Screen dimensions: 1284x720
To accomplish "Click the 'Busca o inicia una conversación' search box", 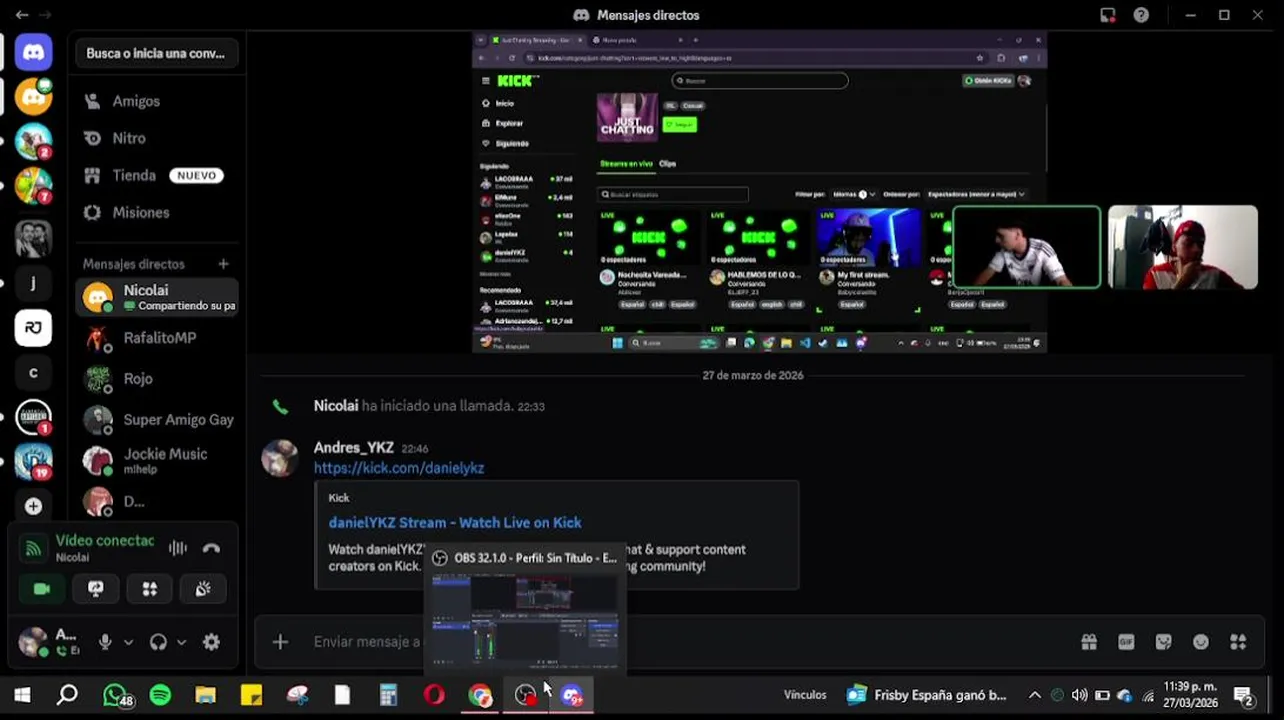I will 156,53.
